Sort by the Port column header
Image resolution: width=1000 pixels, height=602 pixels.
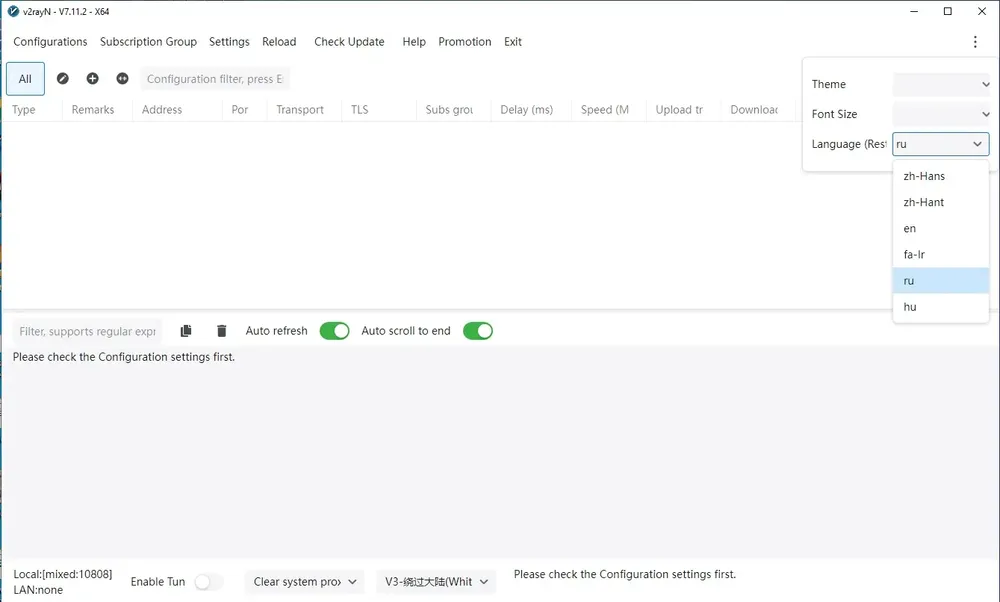pos(244,110)
